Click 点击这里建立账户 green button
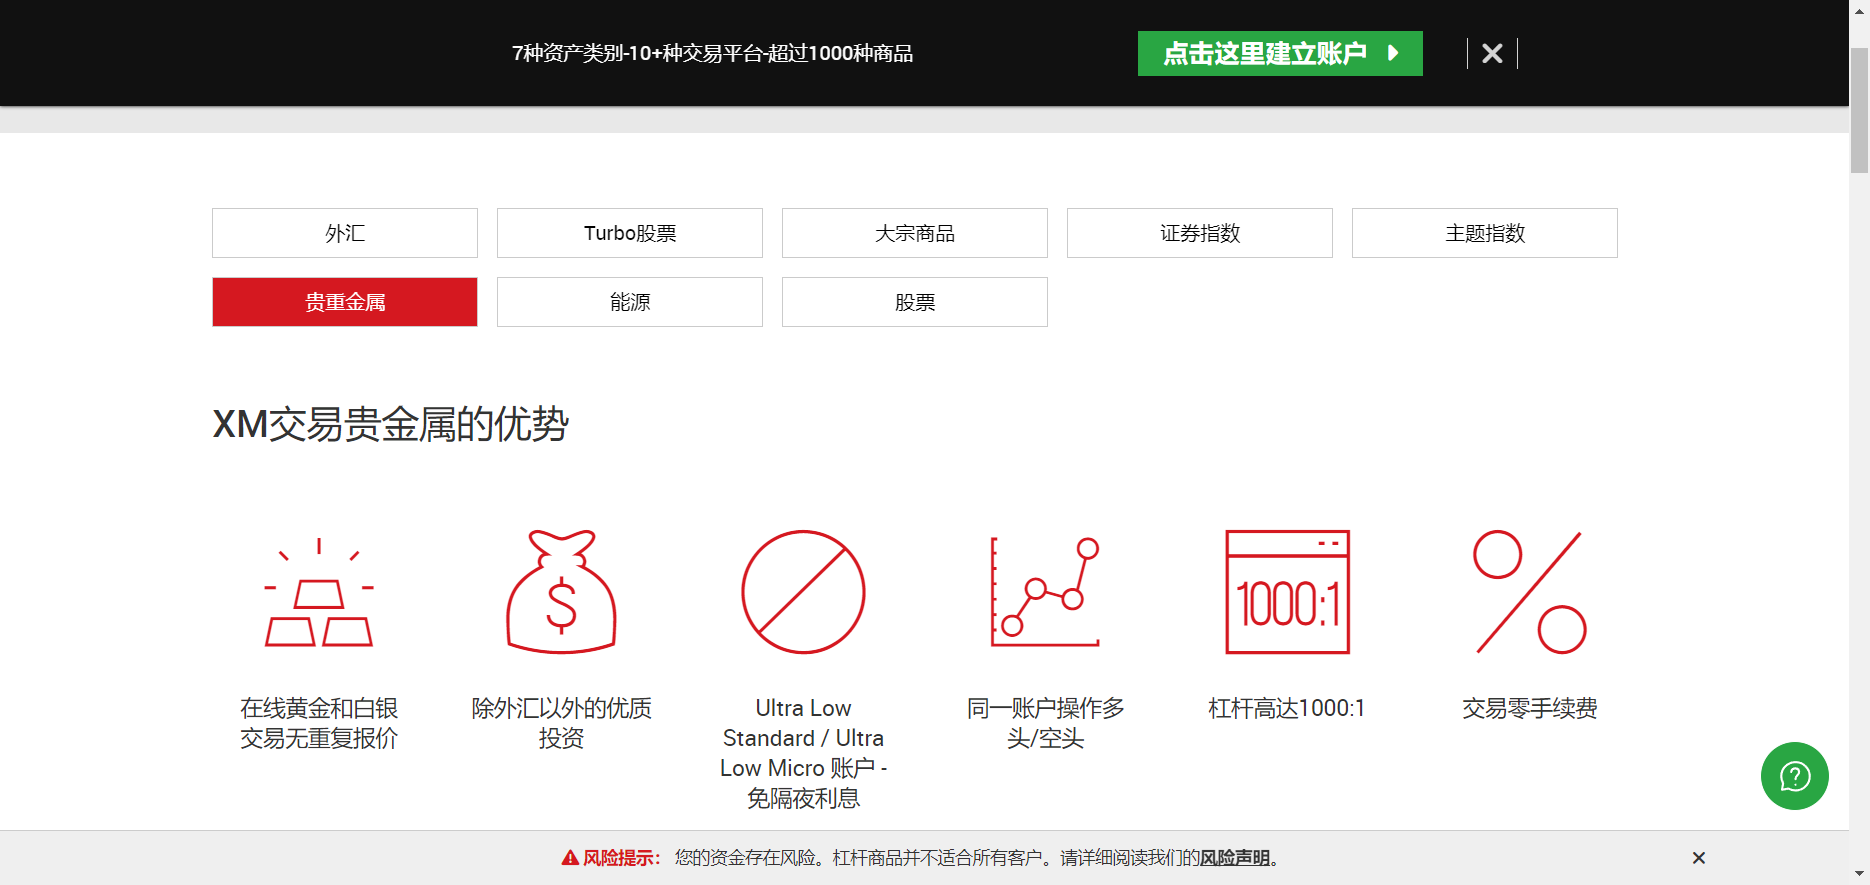The image size is (1870, 885). pos(1280,53)
